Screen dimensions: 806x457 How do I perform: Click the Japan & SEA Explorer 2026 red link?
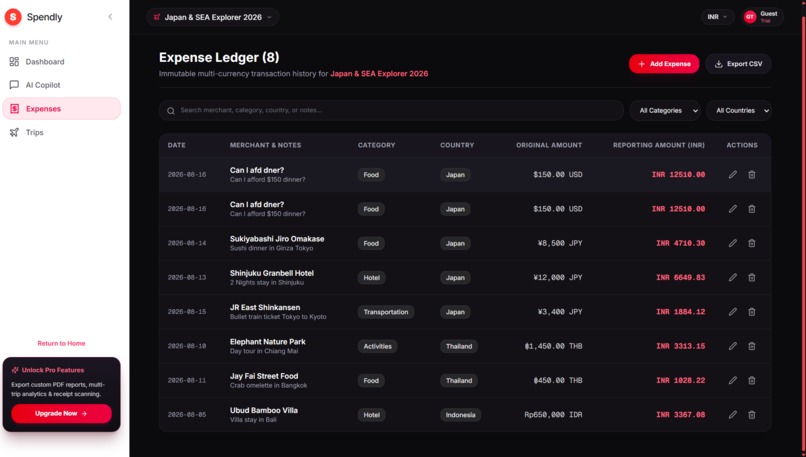(379, 74)
